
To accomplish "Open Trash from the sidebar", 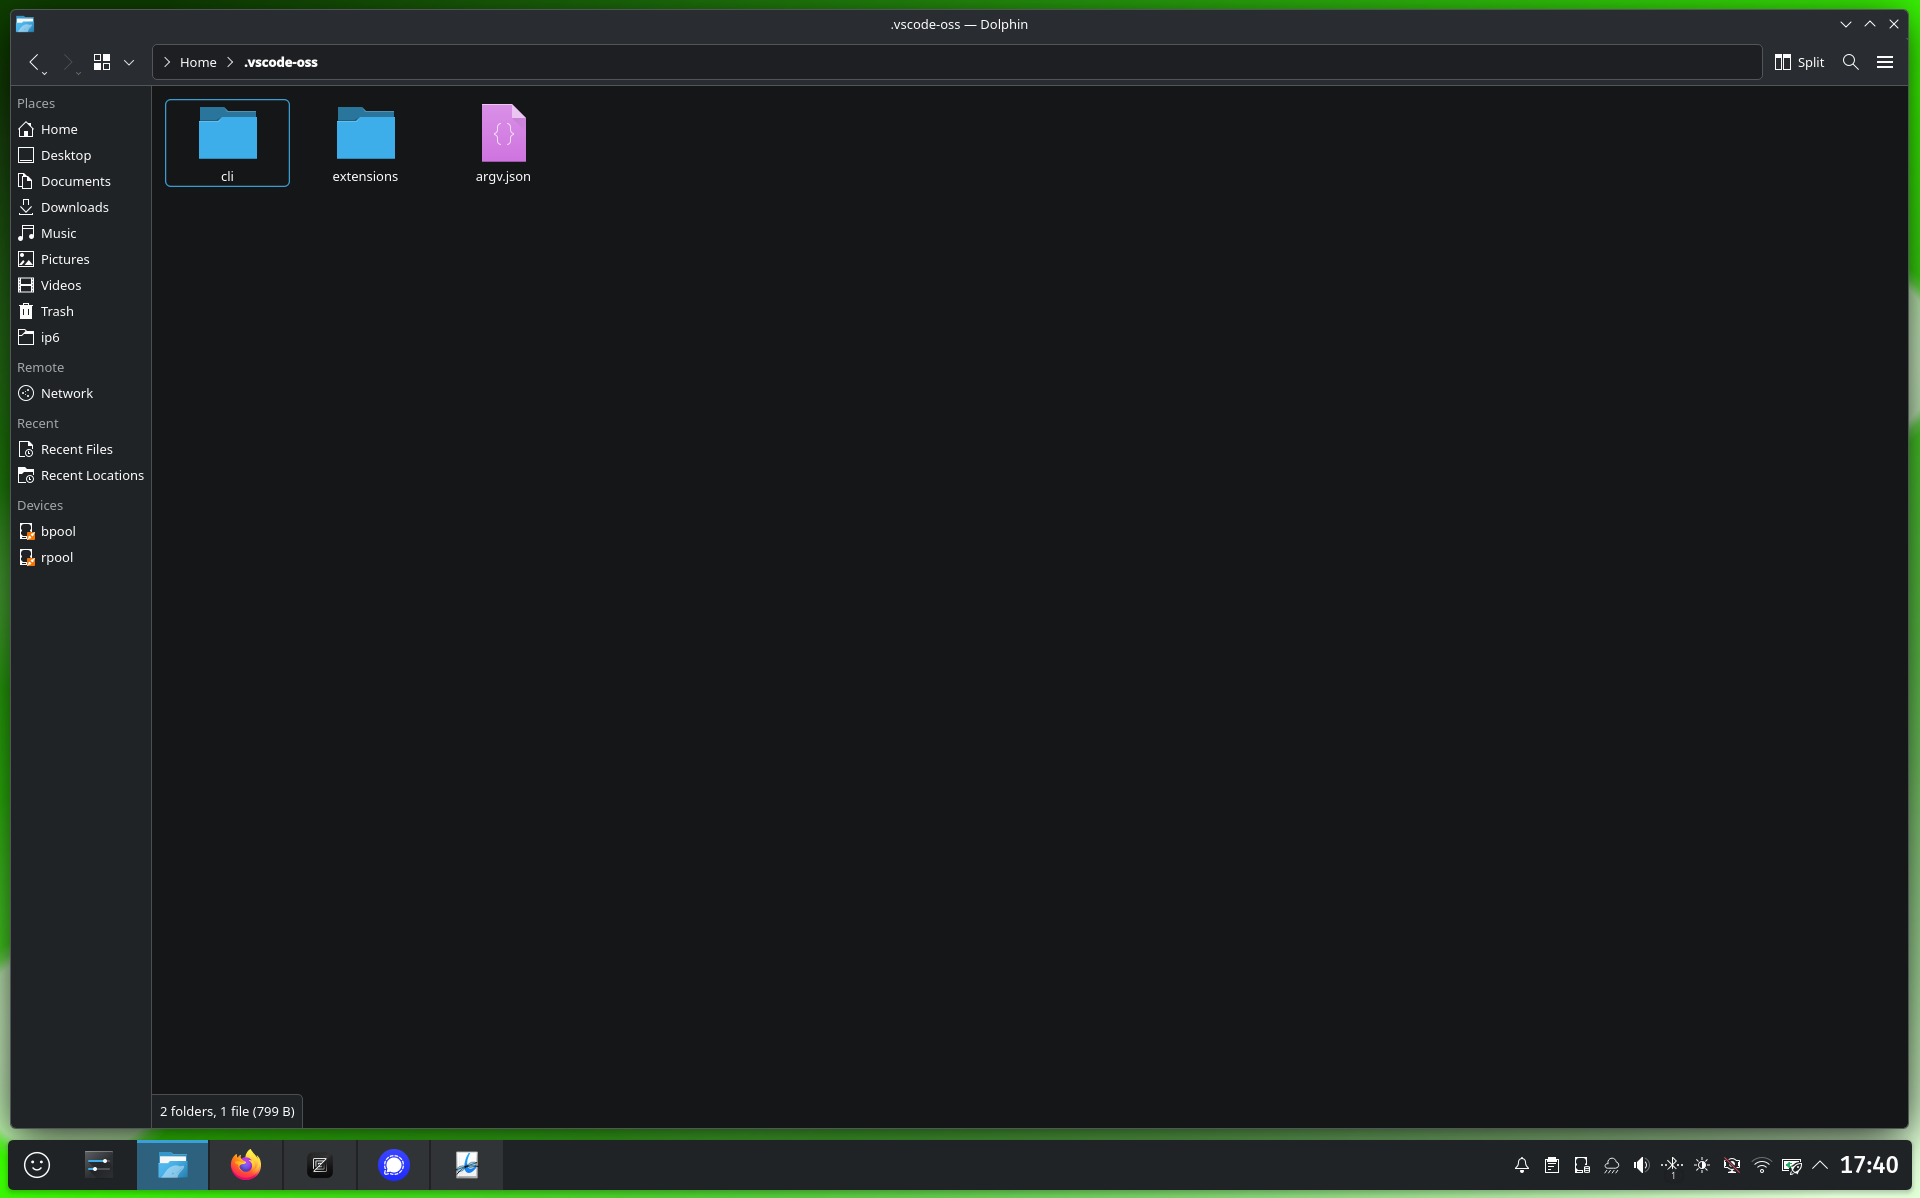I will (57, 311).
